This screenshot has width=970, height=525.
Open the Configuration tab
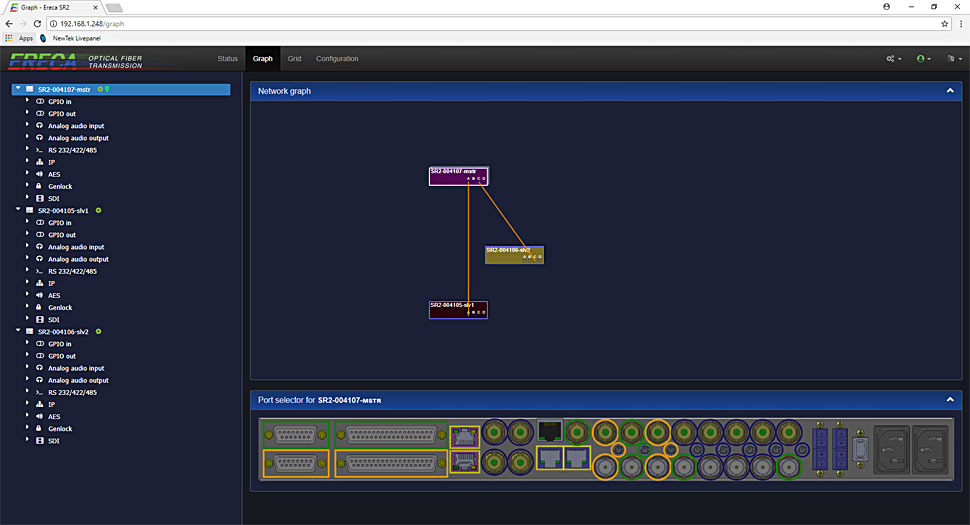(x=337, y=59)
